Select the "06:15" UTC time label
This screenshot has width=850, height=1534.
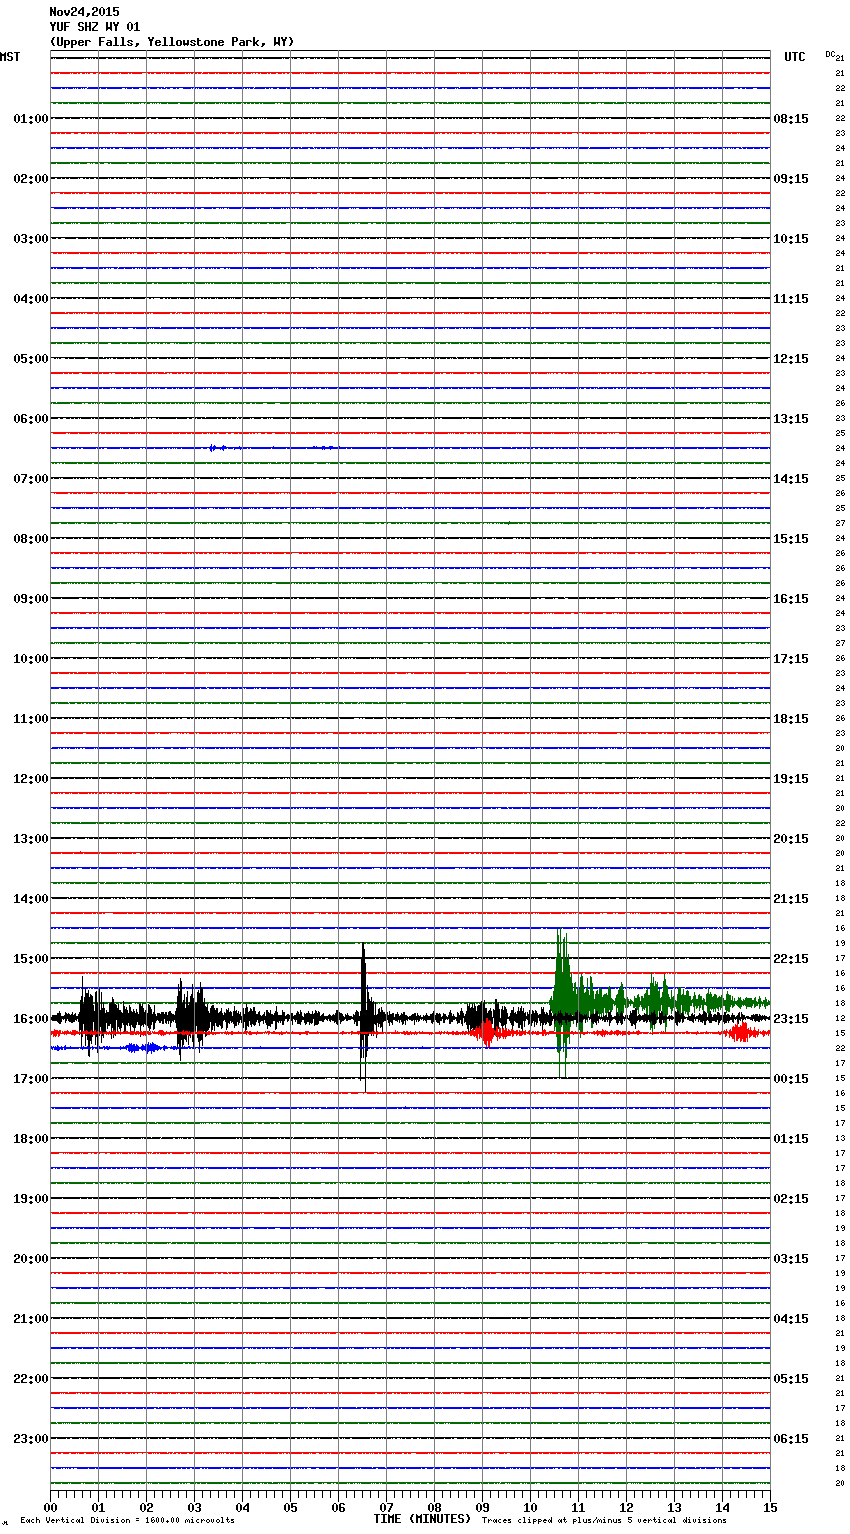pyautogui.click(x=791, y=1439)
